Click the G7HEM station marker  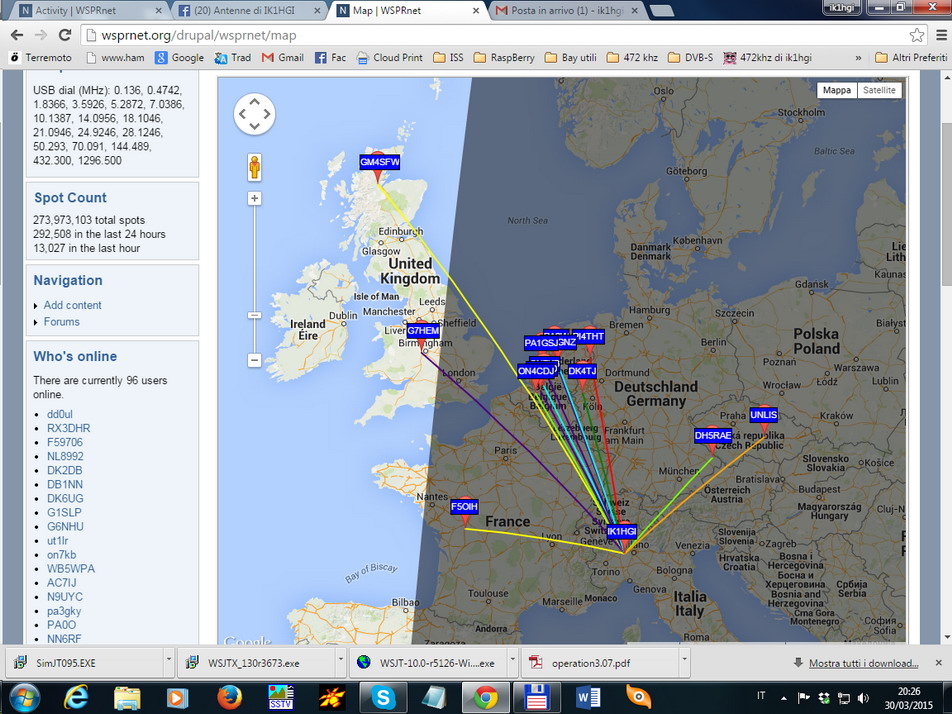tap(423, 332)
